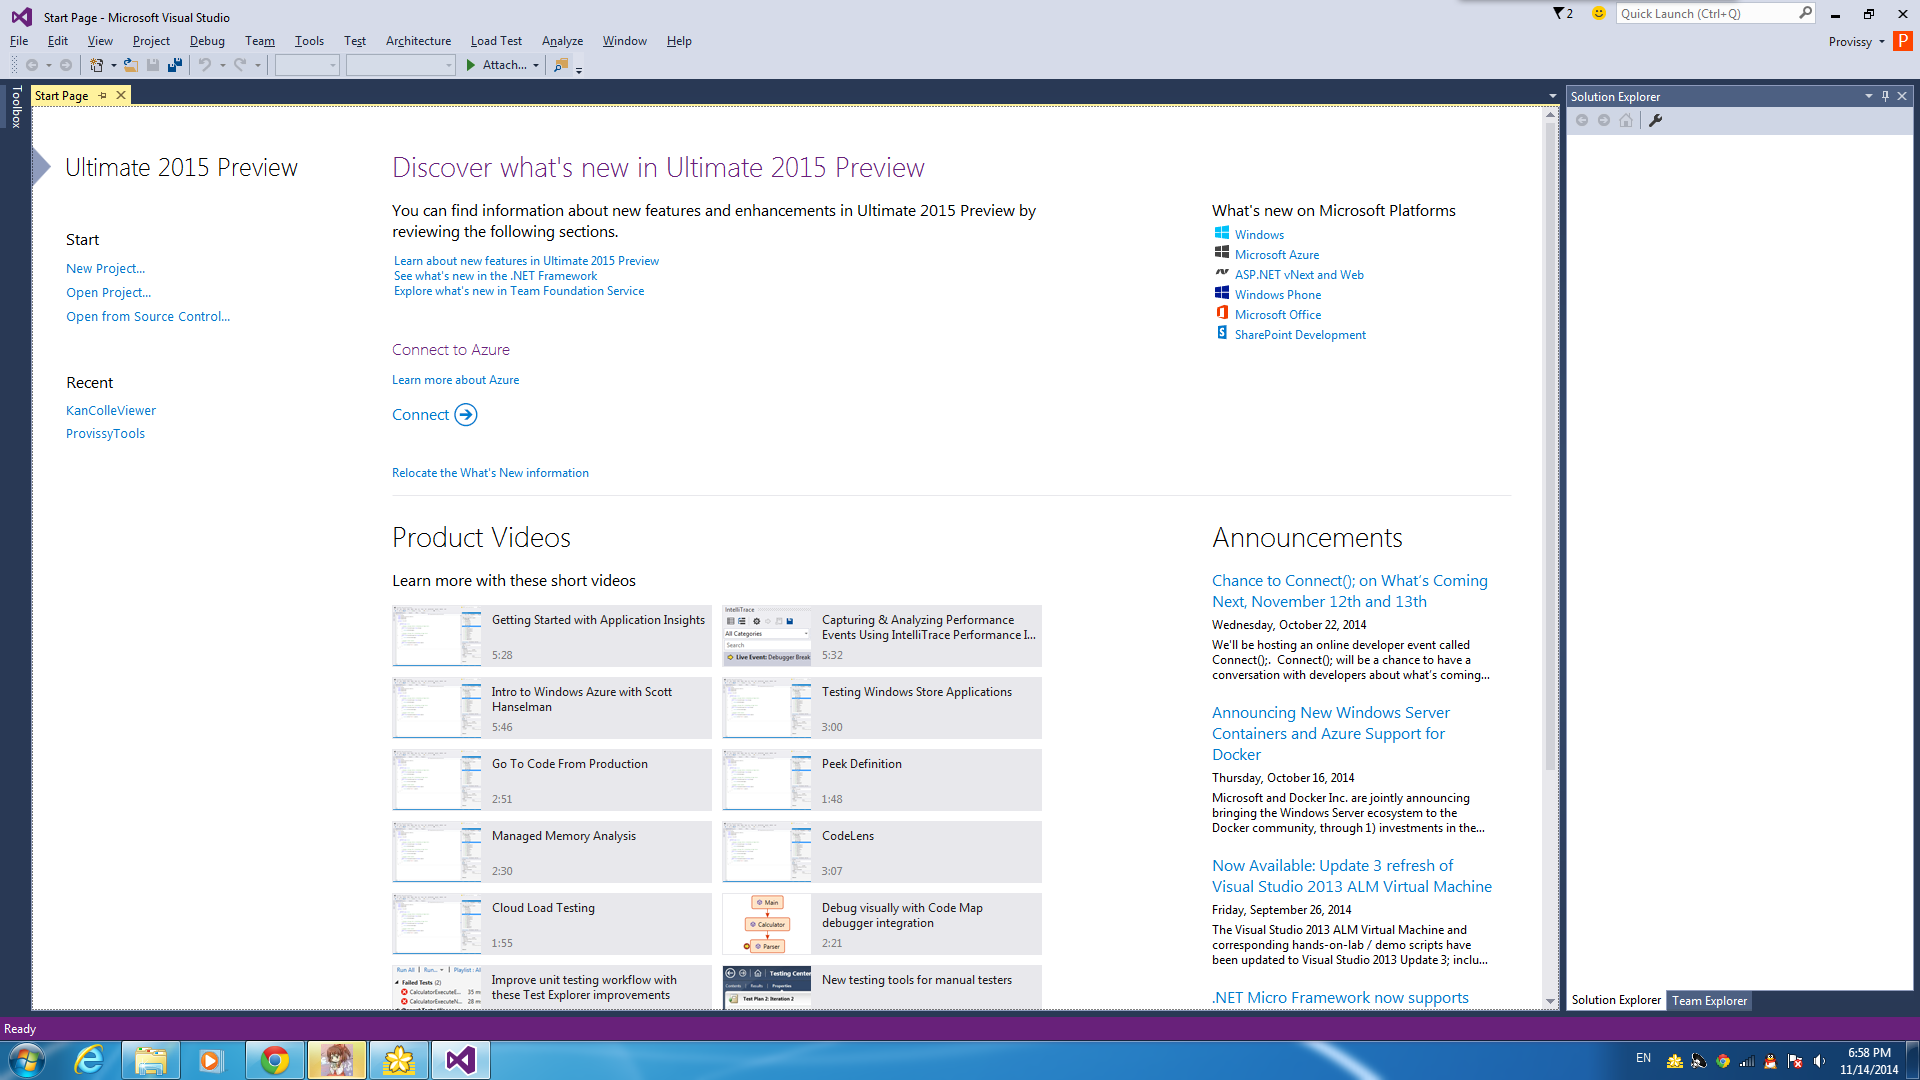
Task: Open the toolbar options overflow dropdown
Action: (x=579, y=68)
